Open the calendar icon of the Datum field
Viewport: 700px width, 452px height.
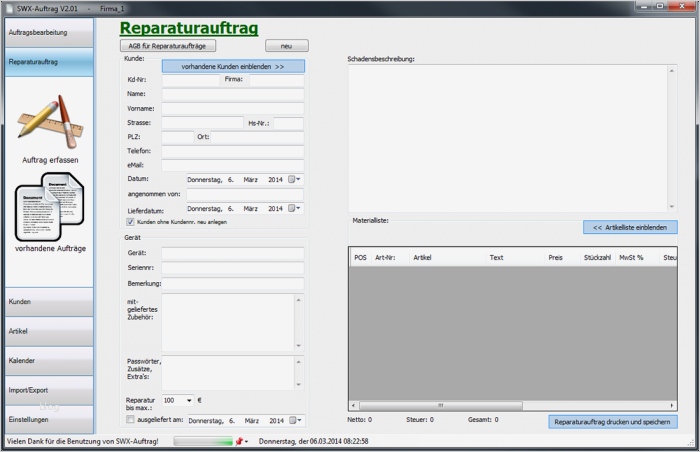coord(292,179)
